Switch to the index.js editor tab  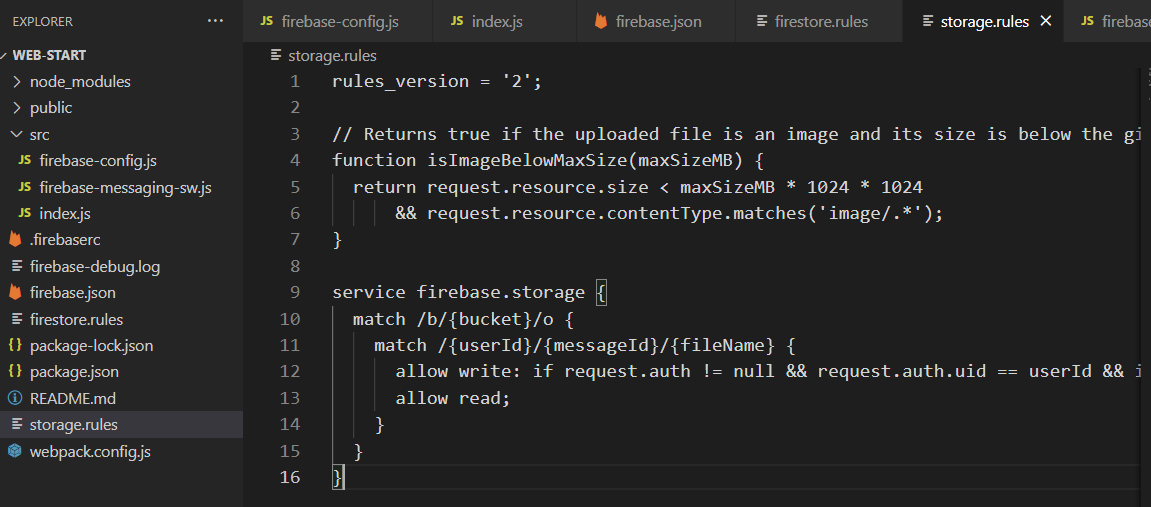[506, 21]
